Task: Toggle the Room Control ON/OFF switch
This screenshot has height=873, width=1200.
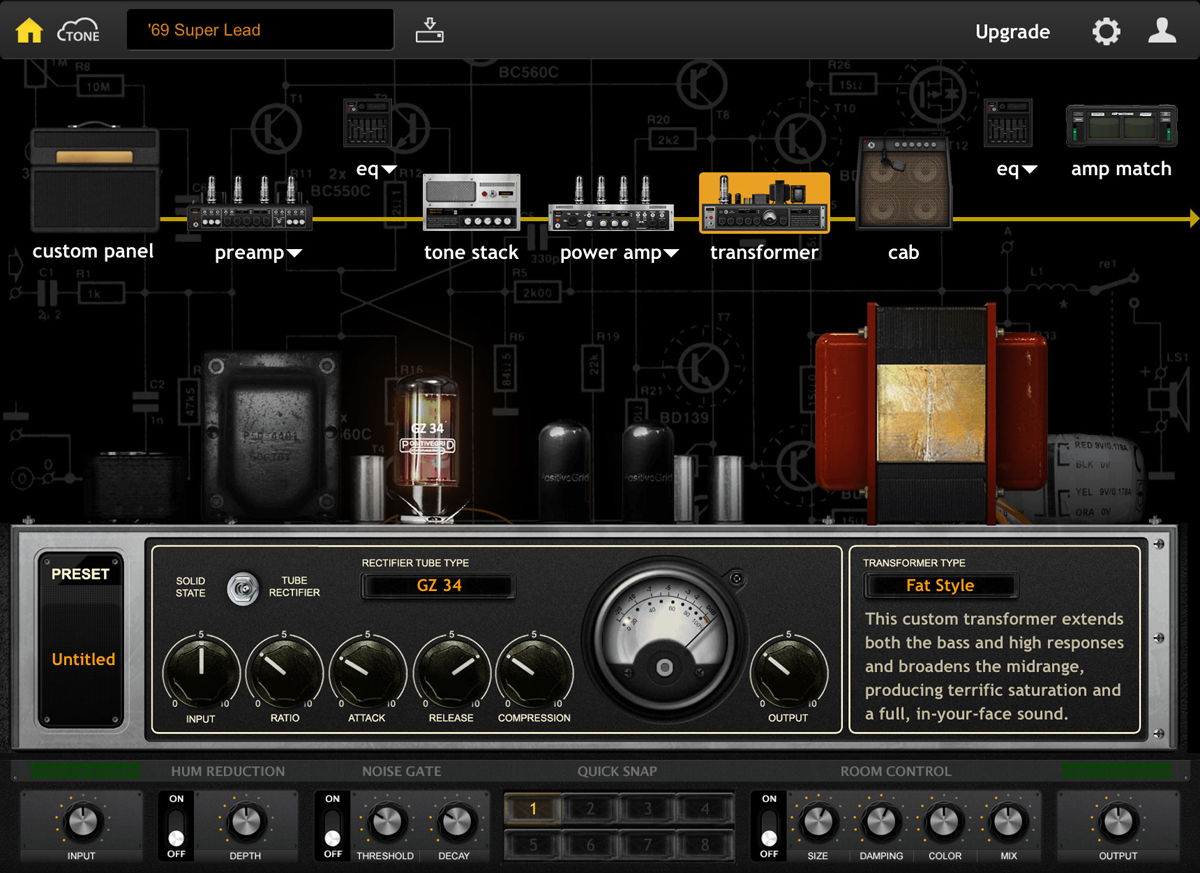Action: pyautogui.click(x=769, y=825)
